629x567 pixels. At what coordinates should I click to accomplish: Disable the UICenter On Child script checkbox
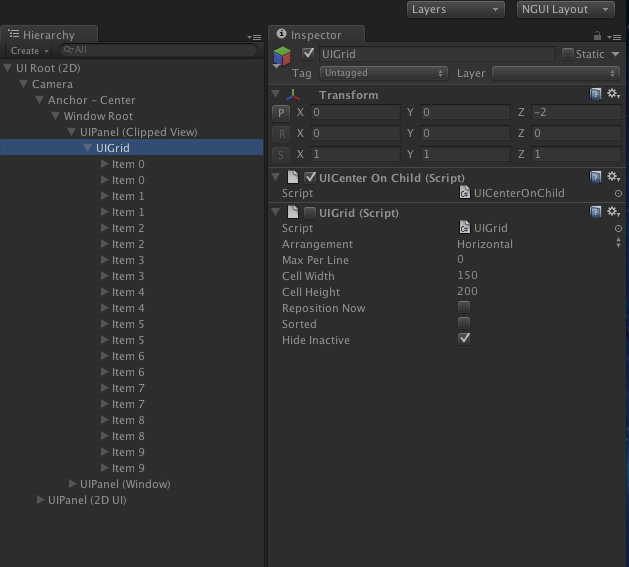point(310,177)
